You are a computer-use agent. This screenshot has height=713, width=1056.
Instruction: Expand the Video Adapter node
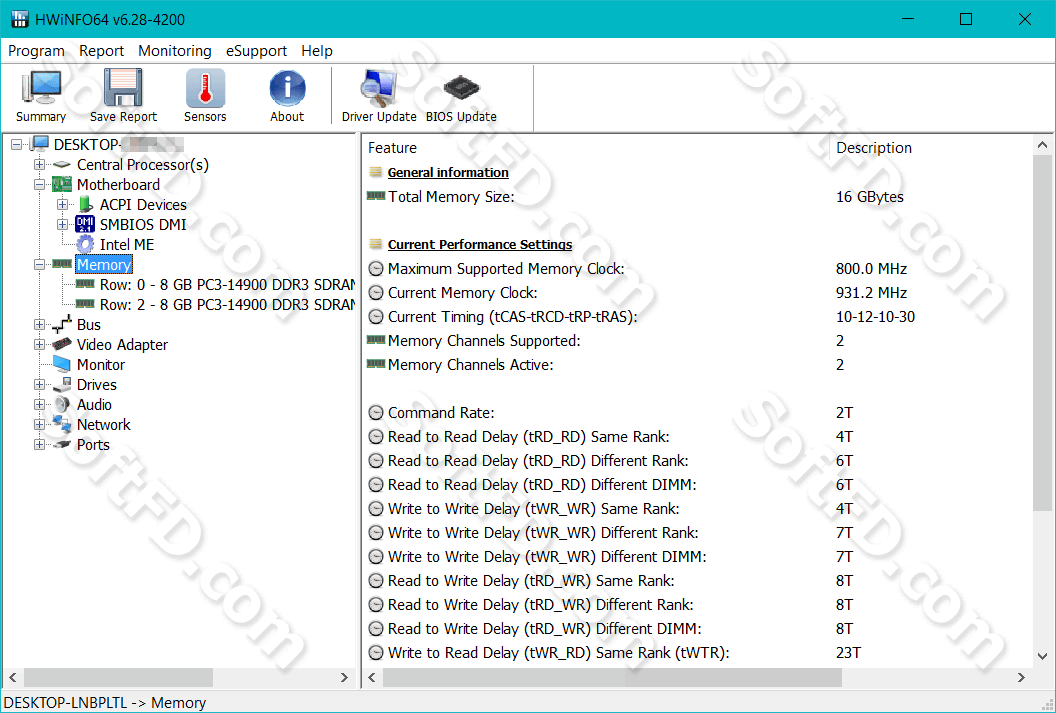[39, 345]
